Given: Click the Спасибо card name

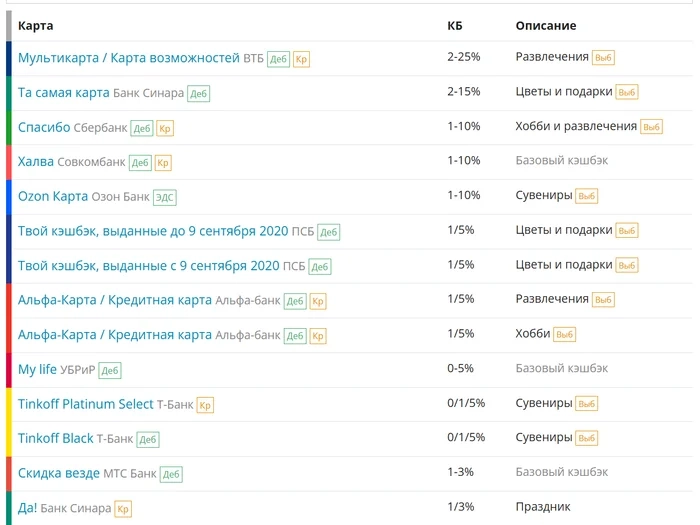Looking at the screenshot, I should click(x=44, y=127).
